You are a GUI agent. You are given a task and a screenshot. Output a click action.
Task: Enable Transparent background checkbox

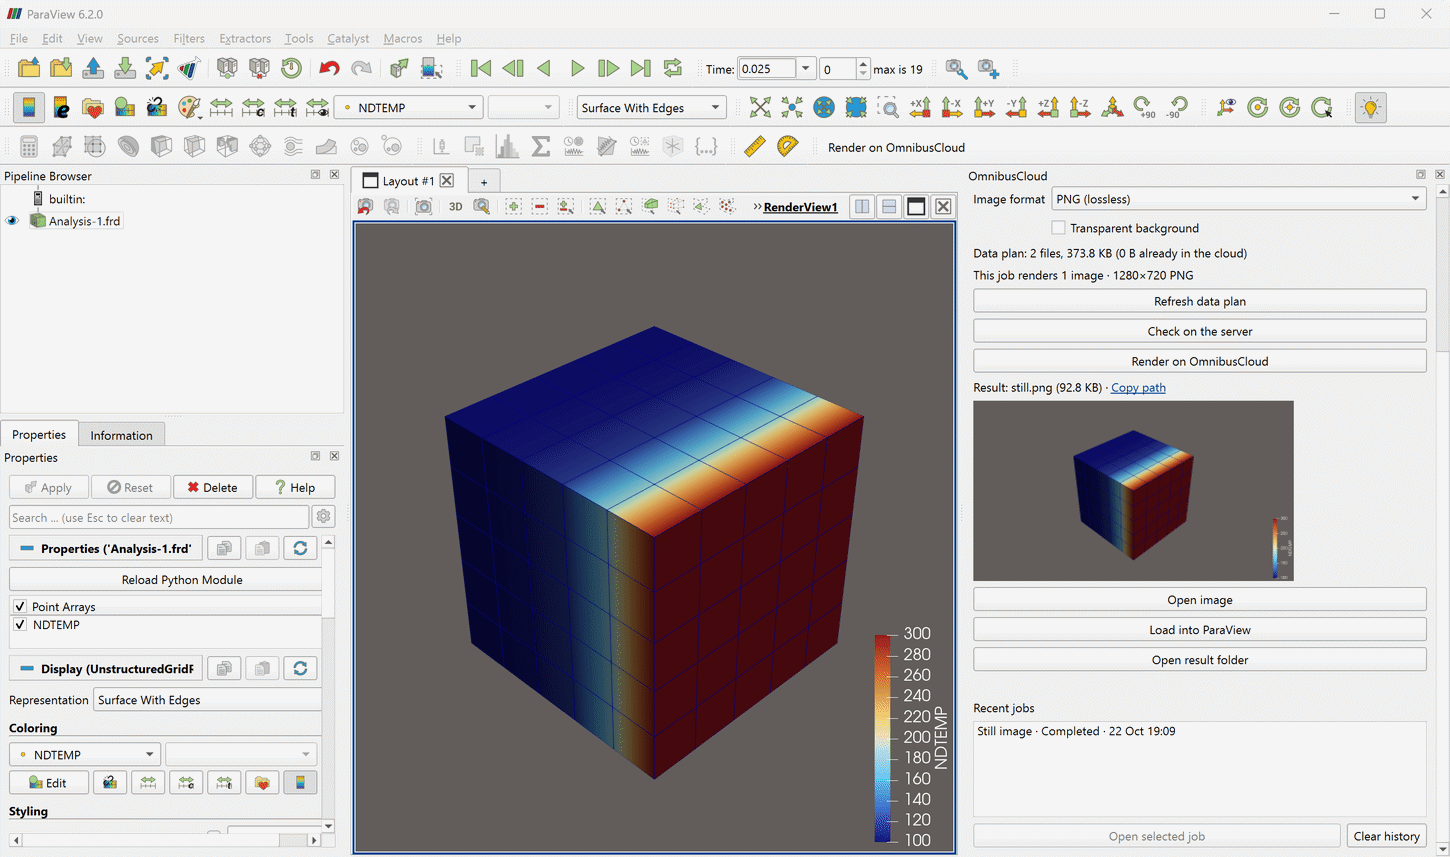[1058, 228]
